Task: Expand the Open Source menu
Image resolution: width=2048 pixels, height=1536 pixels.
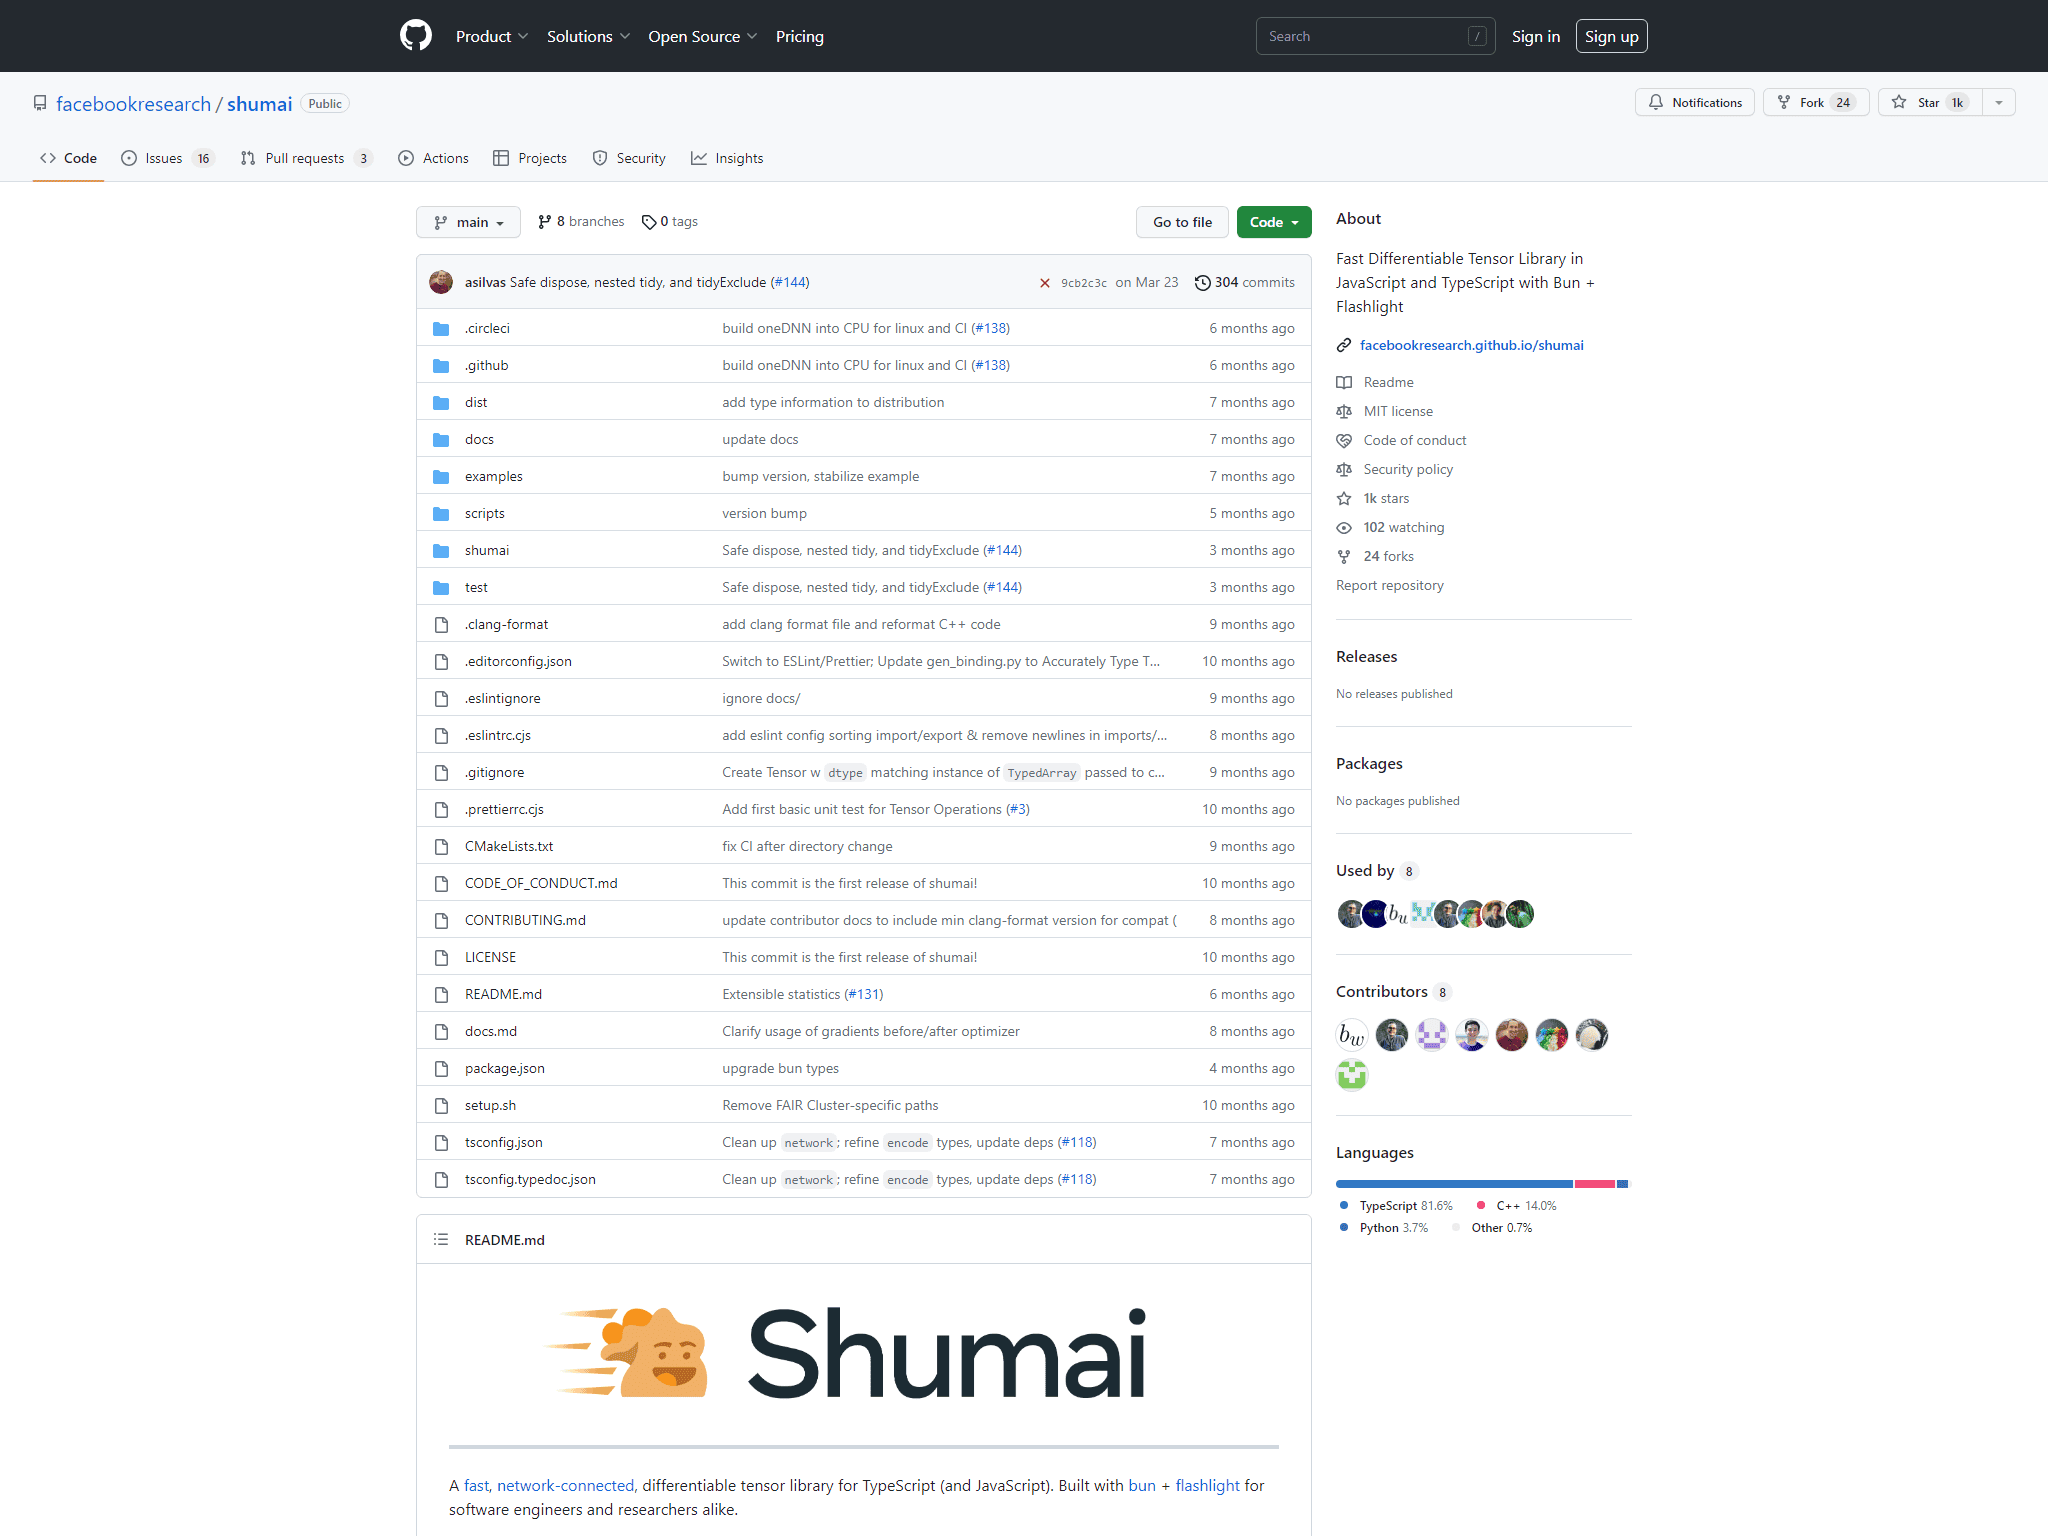Action: tap(702, 36)
